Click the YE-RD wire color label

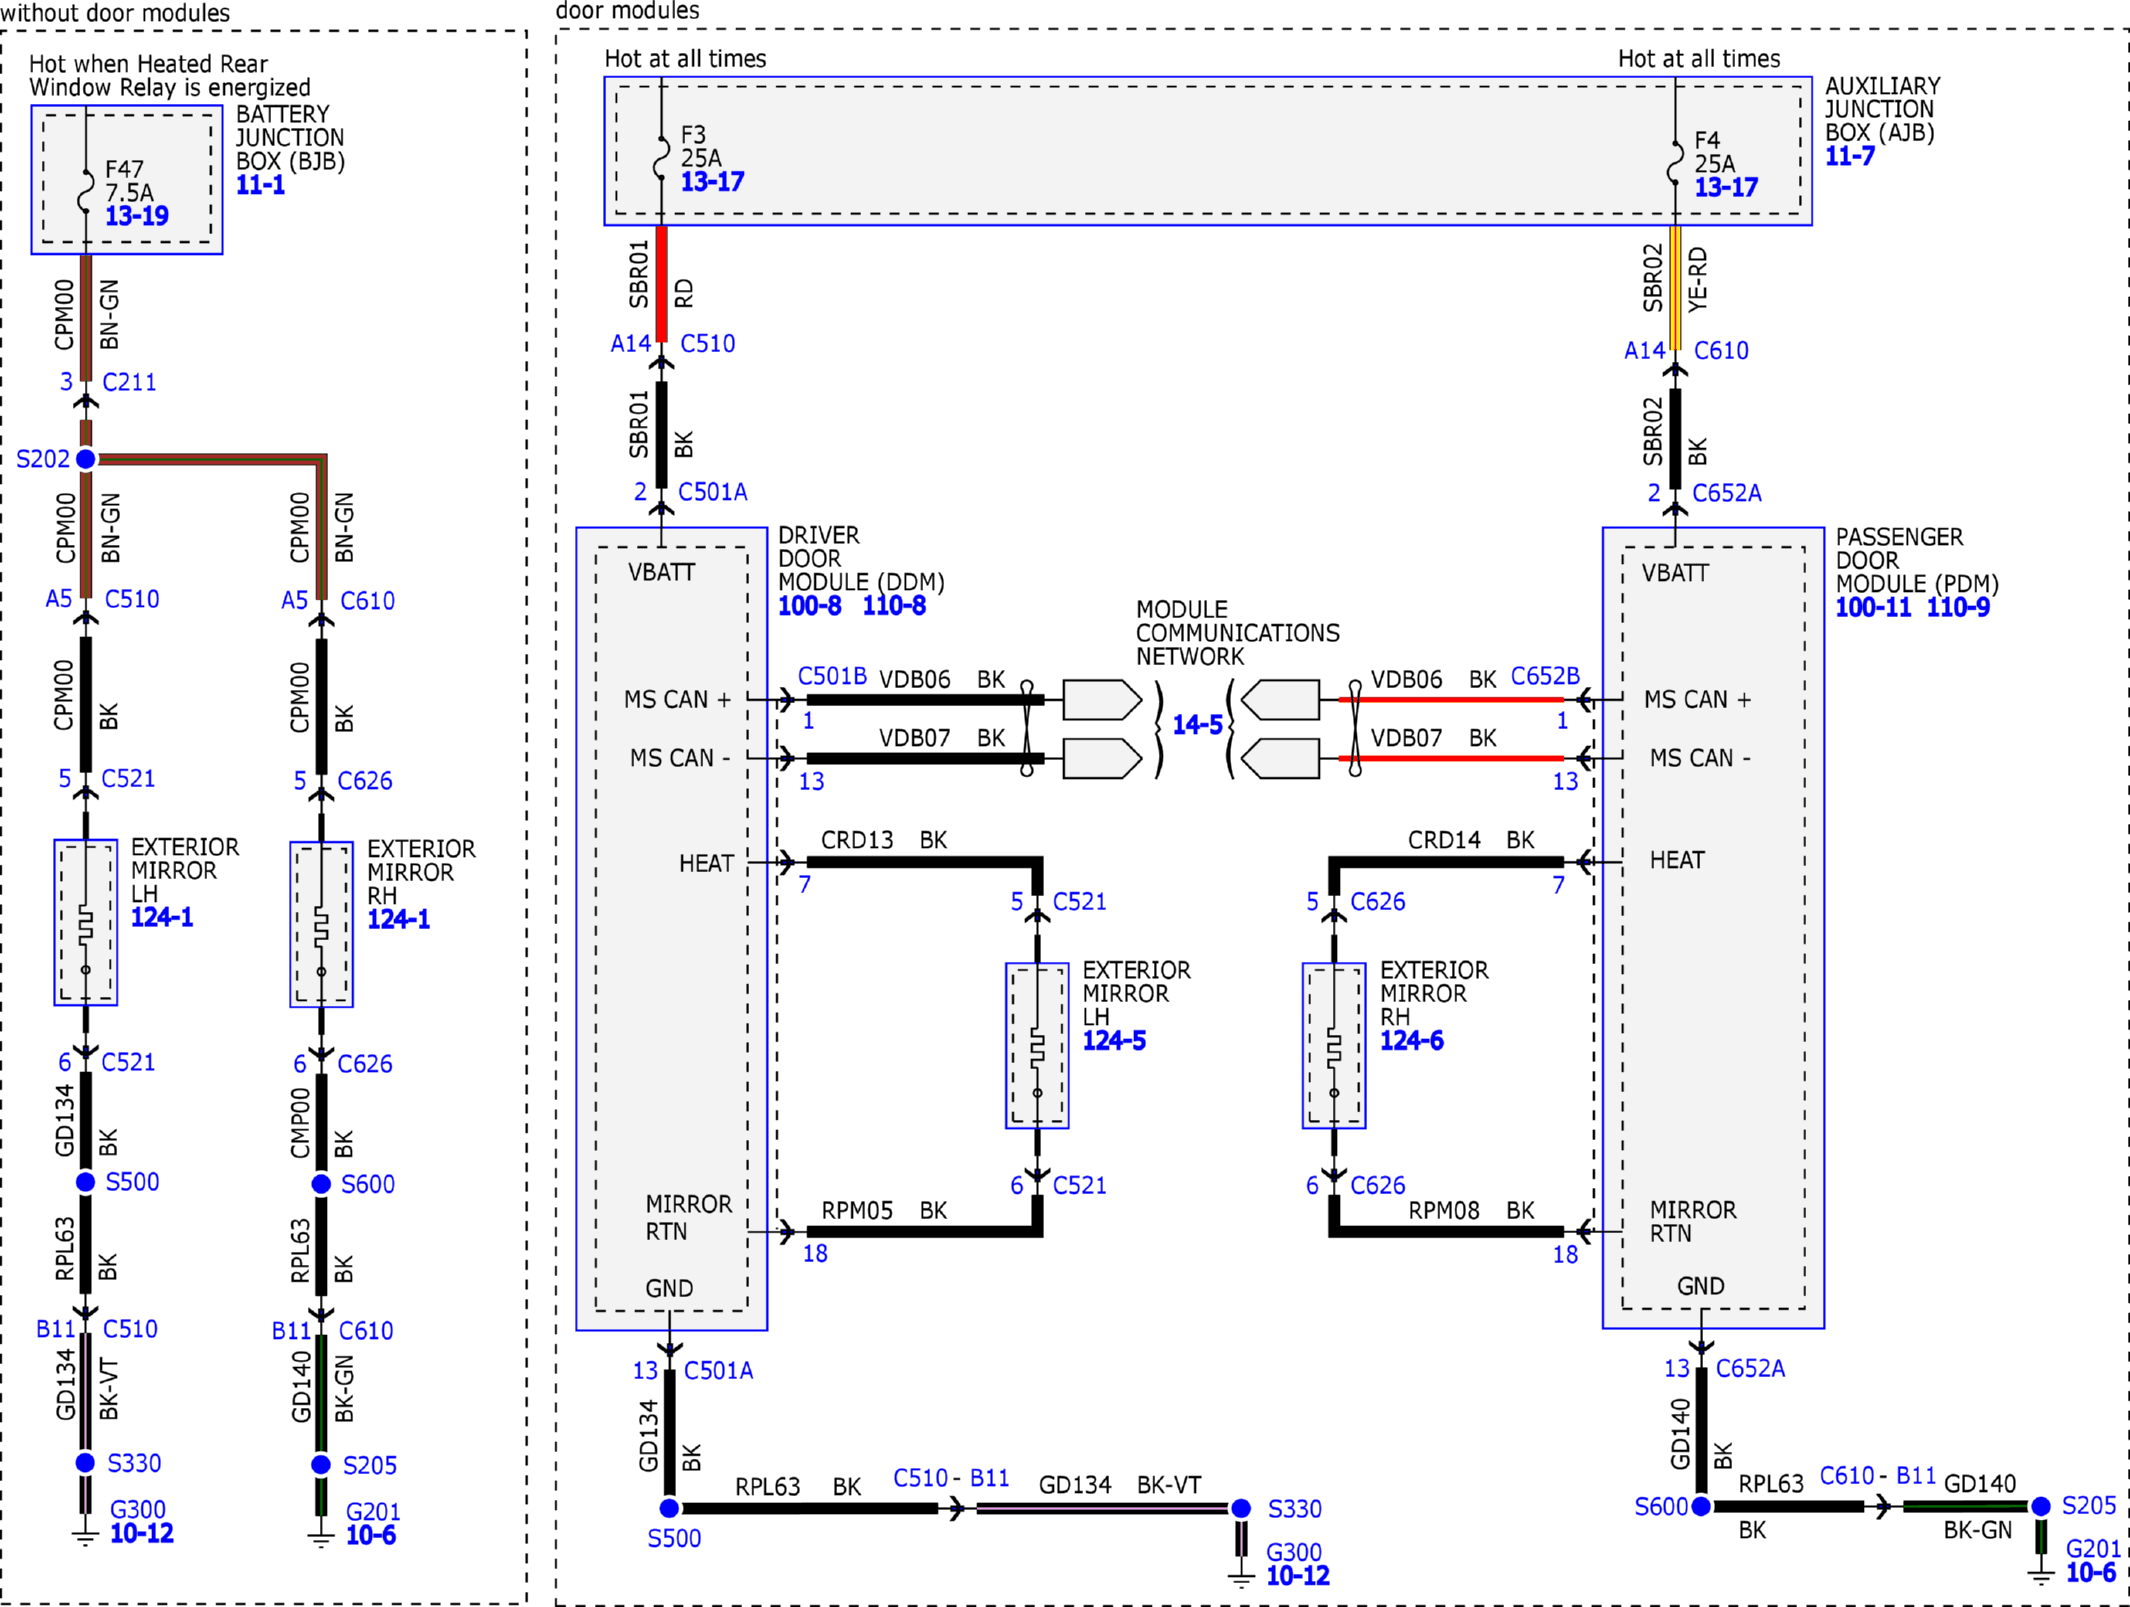coord(1698,280)
